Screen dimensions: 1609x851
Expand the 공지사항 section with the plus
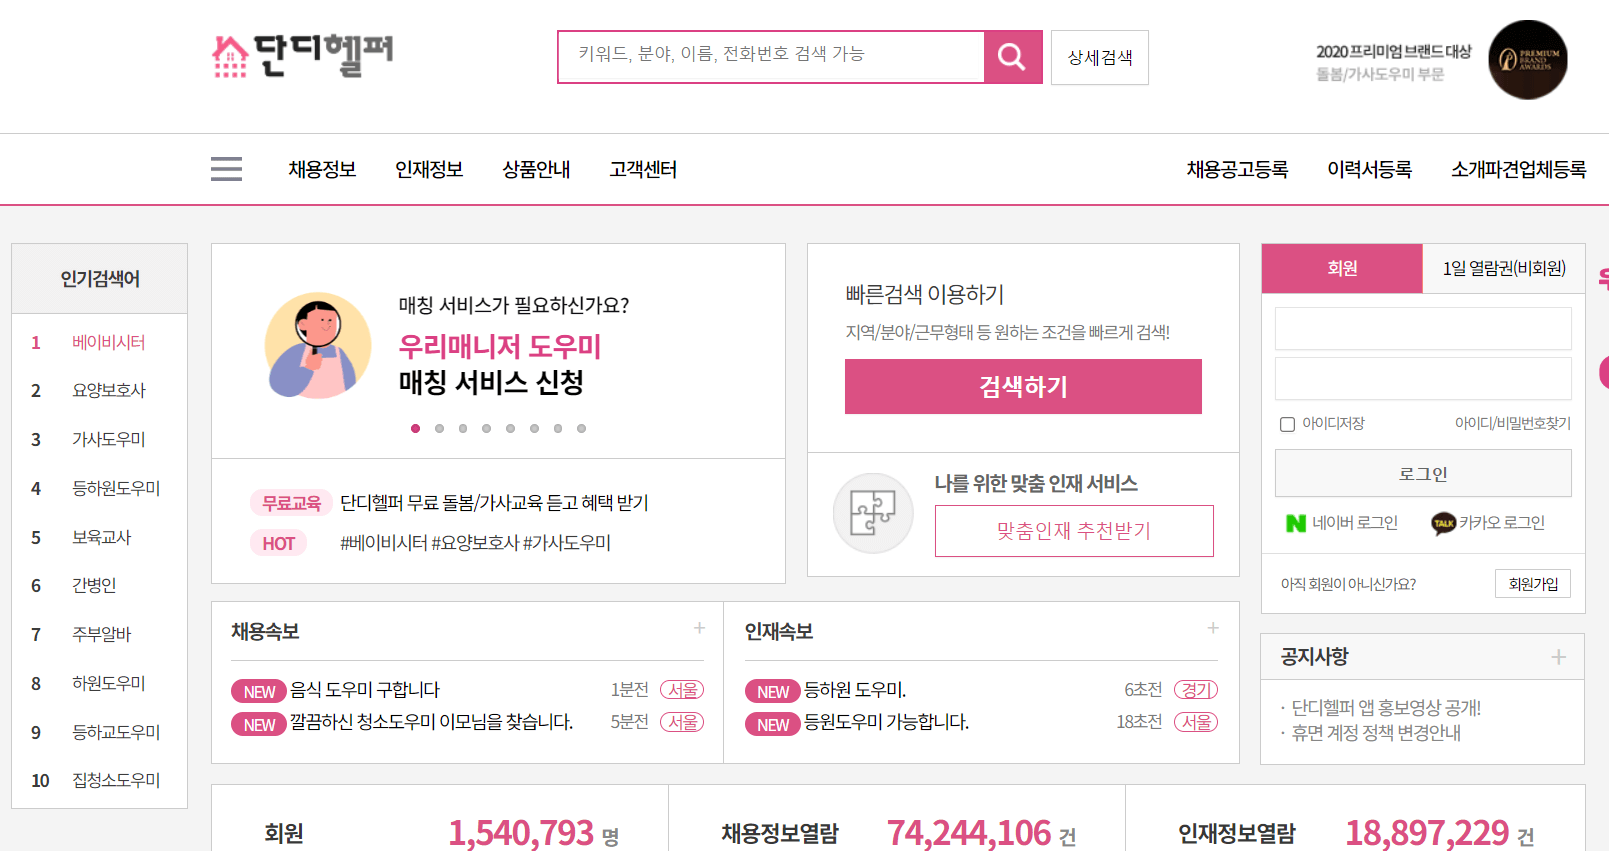(x=1558, y=656)
